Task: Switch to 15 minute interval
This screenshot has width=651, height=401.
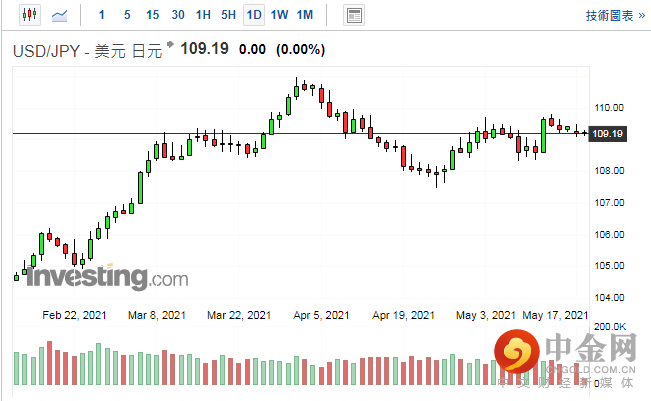Action: (152, 15)
